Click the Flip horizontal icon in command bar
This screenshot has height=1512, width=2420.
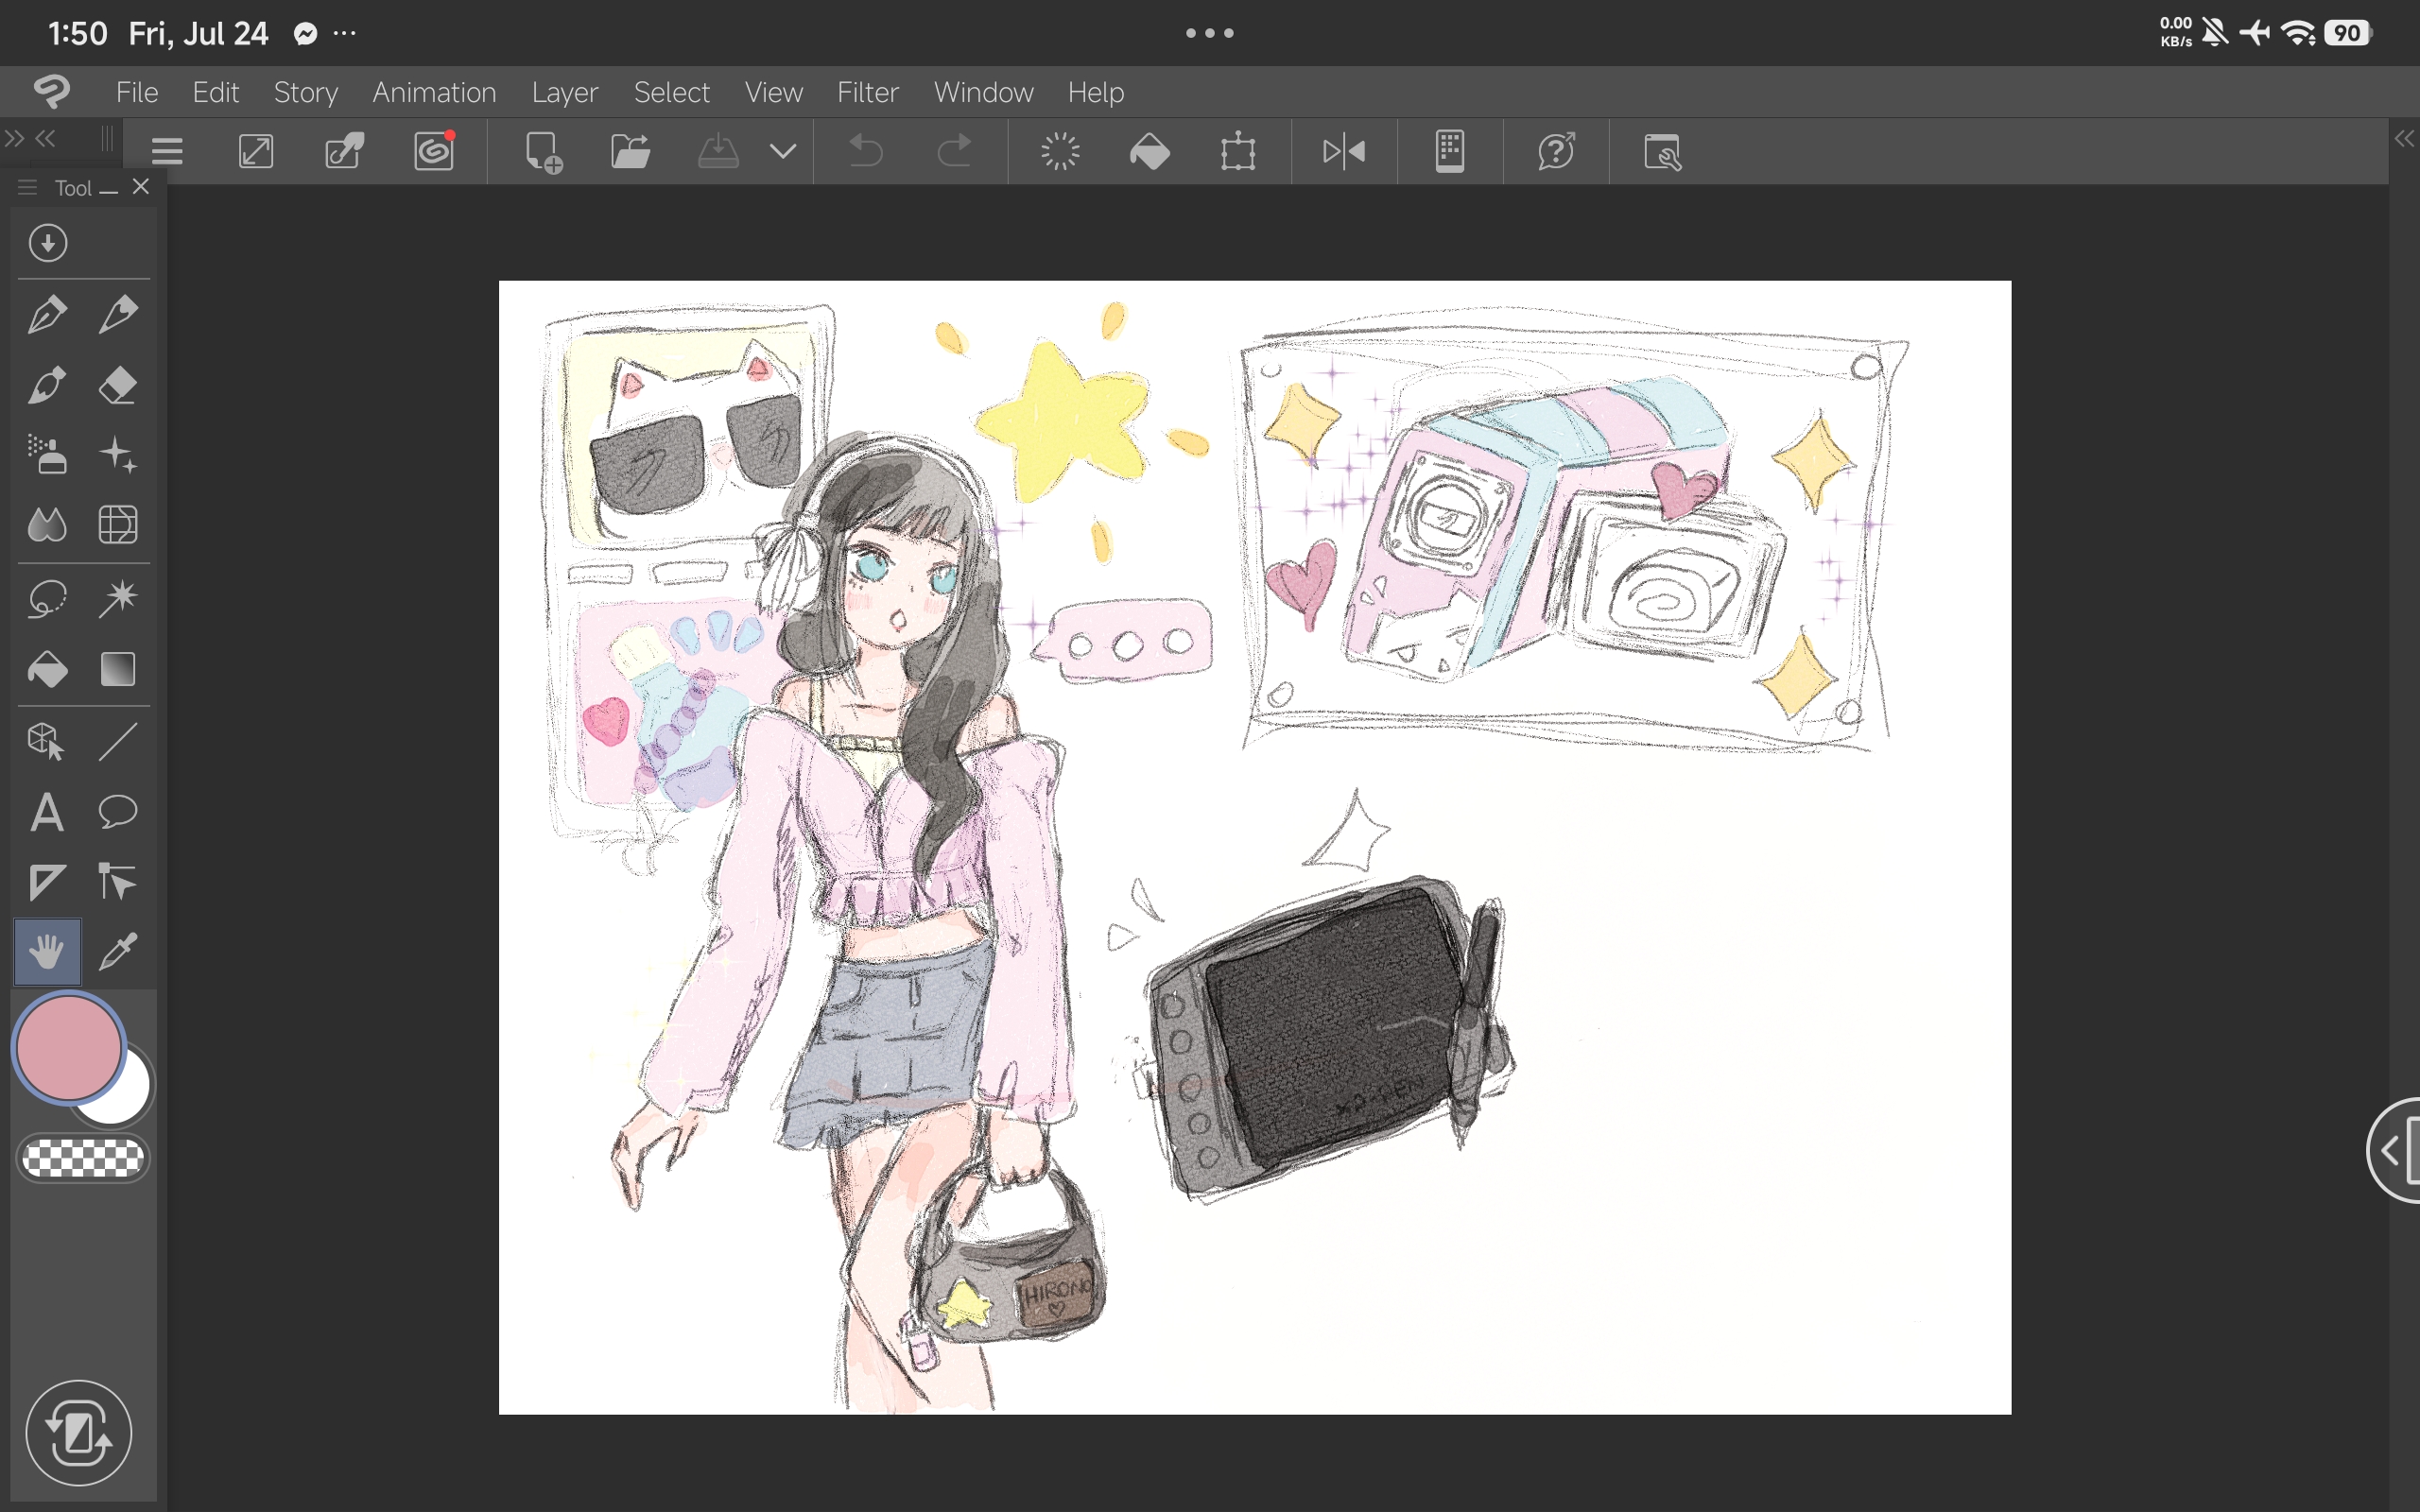tap(1343, 152)
